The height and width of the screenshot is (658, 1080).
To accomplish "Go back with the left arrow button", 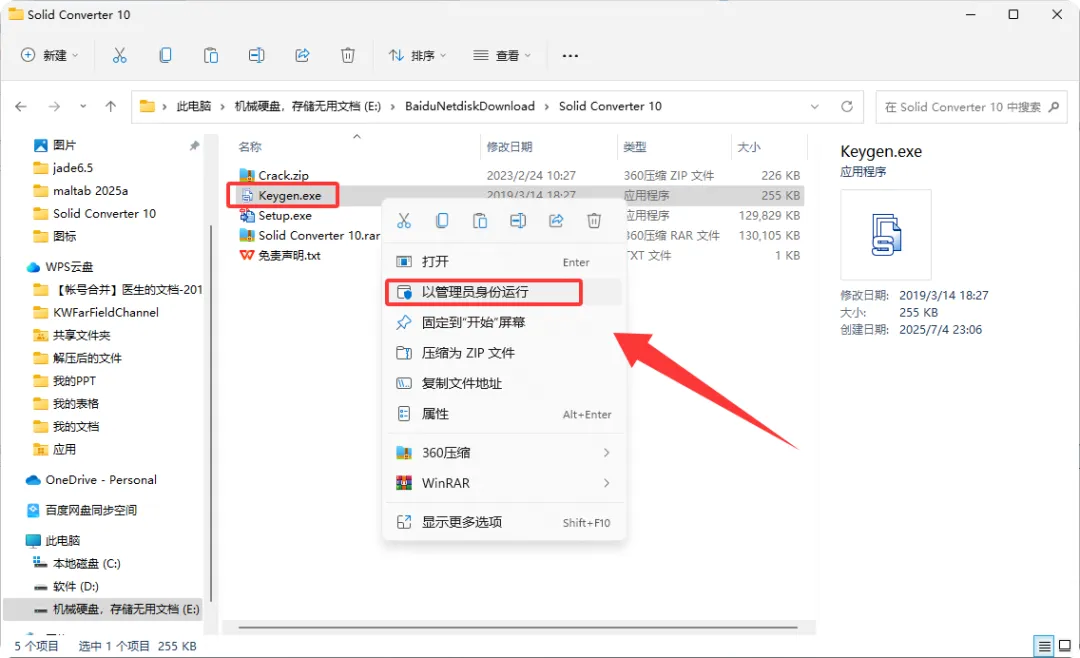I will (21, 107).
